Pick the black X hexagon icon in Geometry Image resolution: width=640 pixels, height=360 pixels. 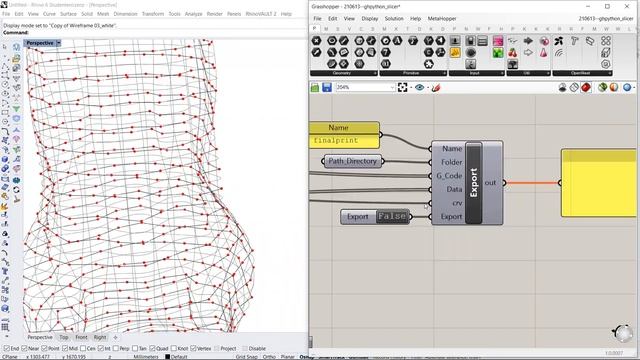(x=316, y=41)
